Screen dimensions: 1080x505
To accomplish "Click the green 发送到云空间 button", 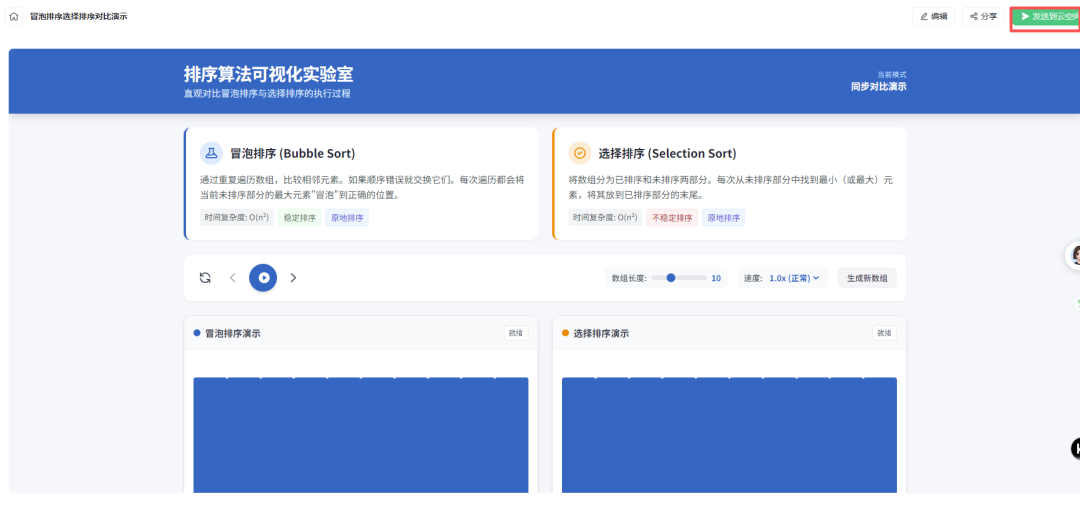I will (1046, 17).
